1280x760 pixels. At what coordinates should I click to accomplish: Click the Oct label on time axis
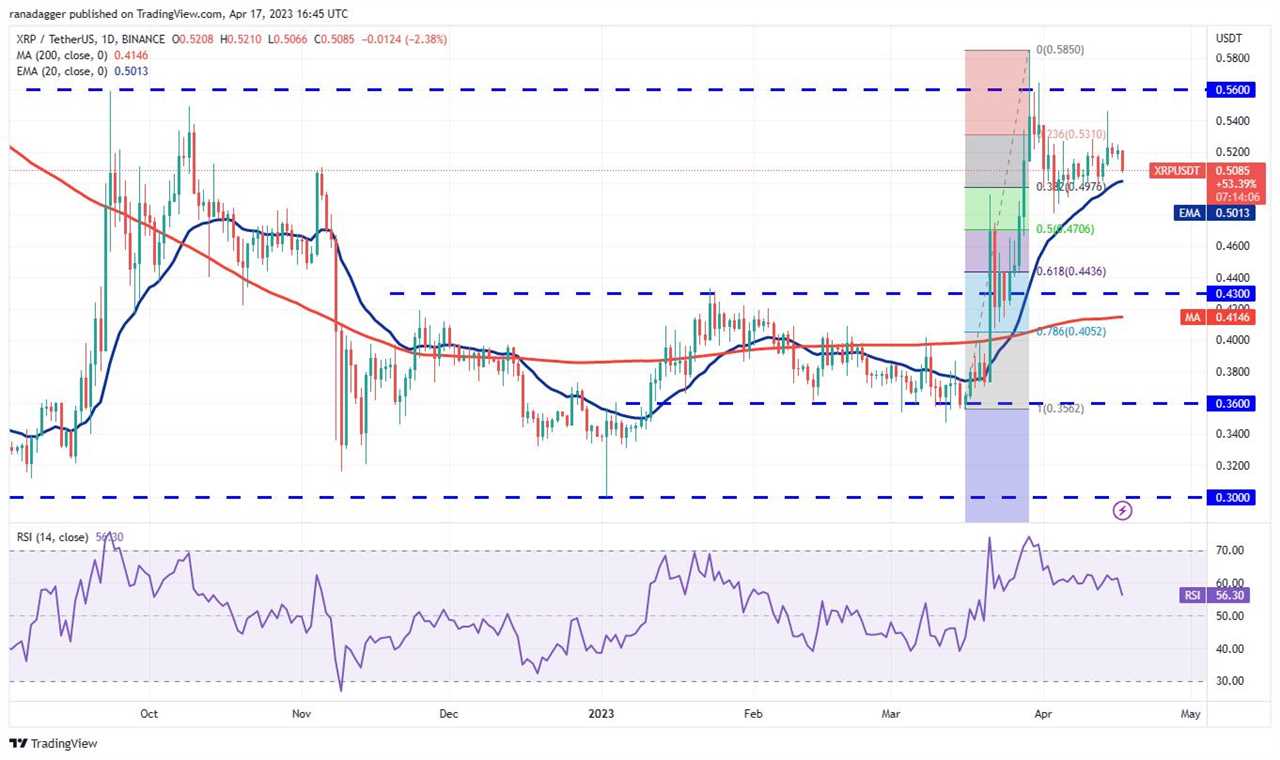149,714
